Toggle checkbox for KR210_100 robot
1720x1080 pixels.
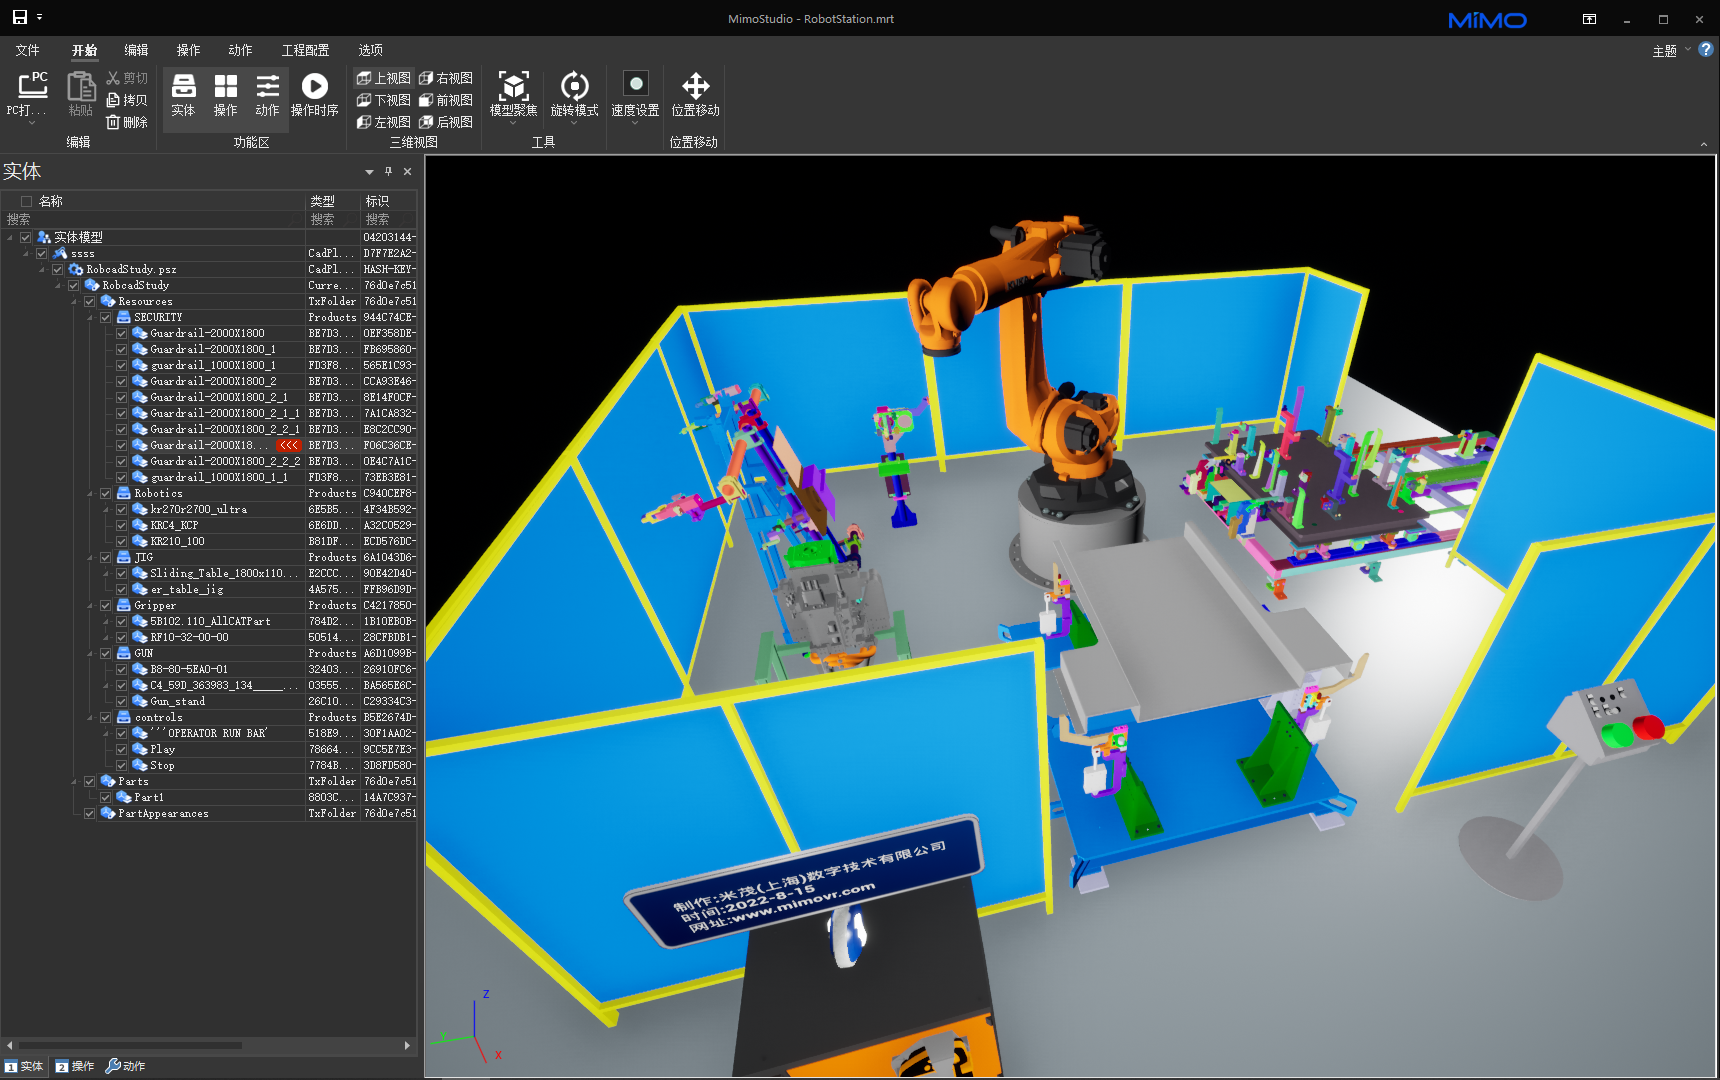click(x=122, y=542)
